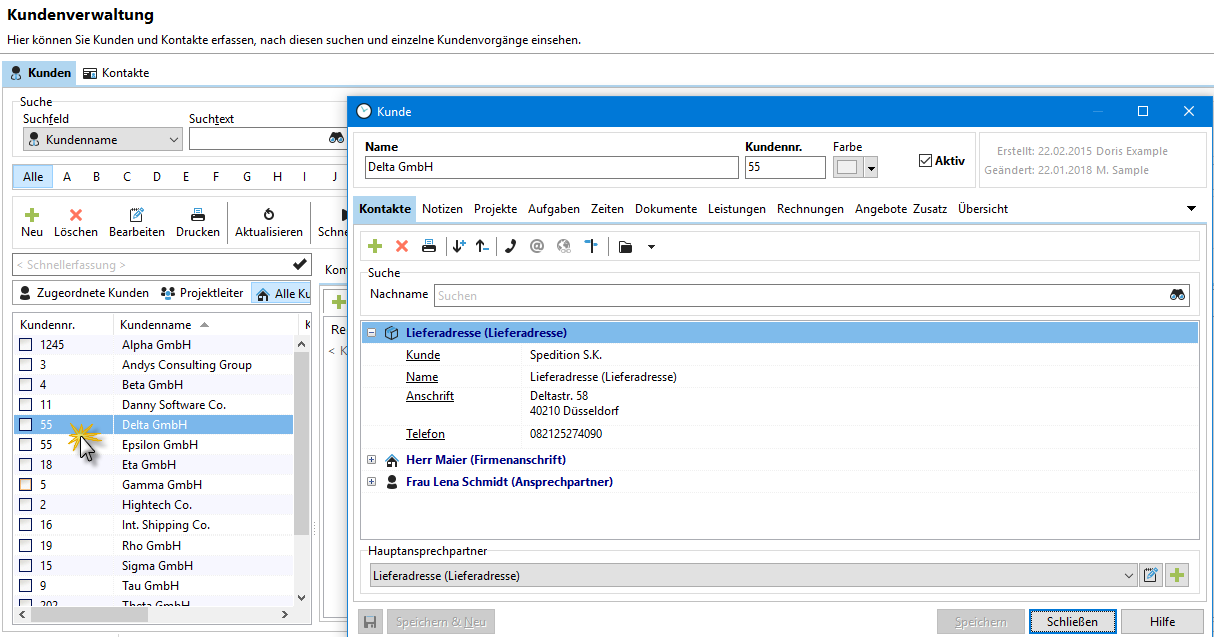Image resolution: width=1214 pixels, height=637 pixels.
Task: Refresh the list with Aktualisieren
Action: pyautogui.click(x=268, y=222)
